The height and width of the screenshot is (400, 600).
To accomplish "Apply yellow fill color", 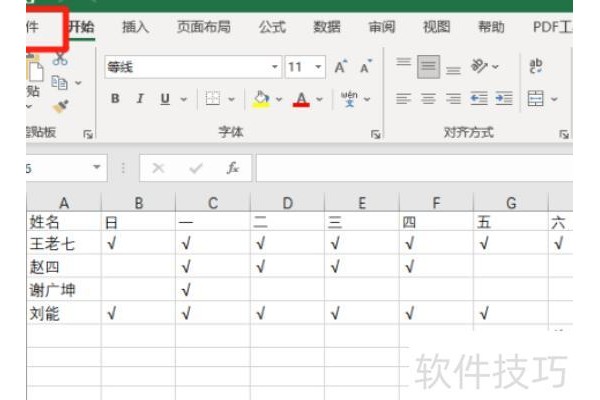I will point(261,99).
